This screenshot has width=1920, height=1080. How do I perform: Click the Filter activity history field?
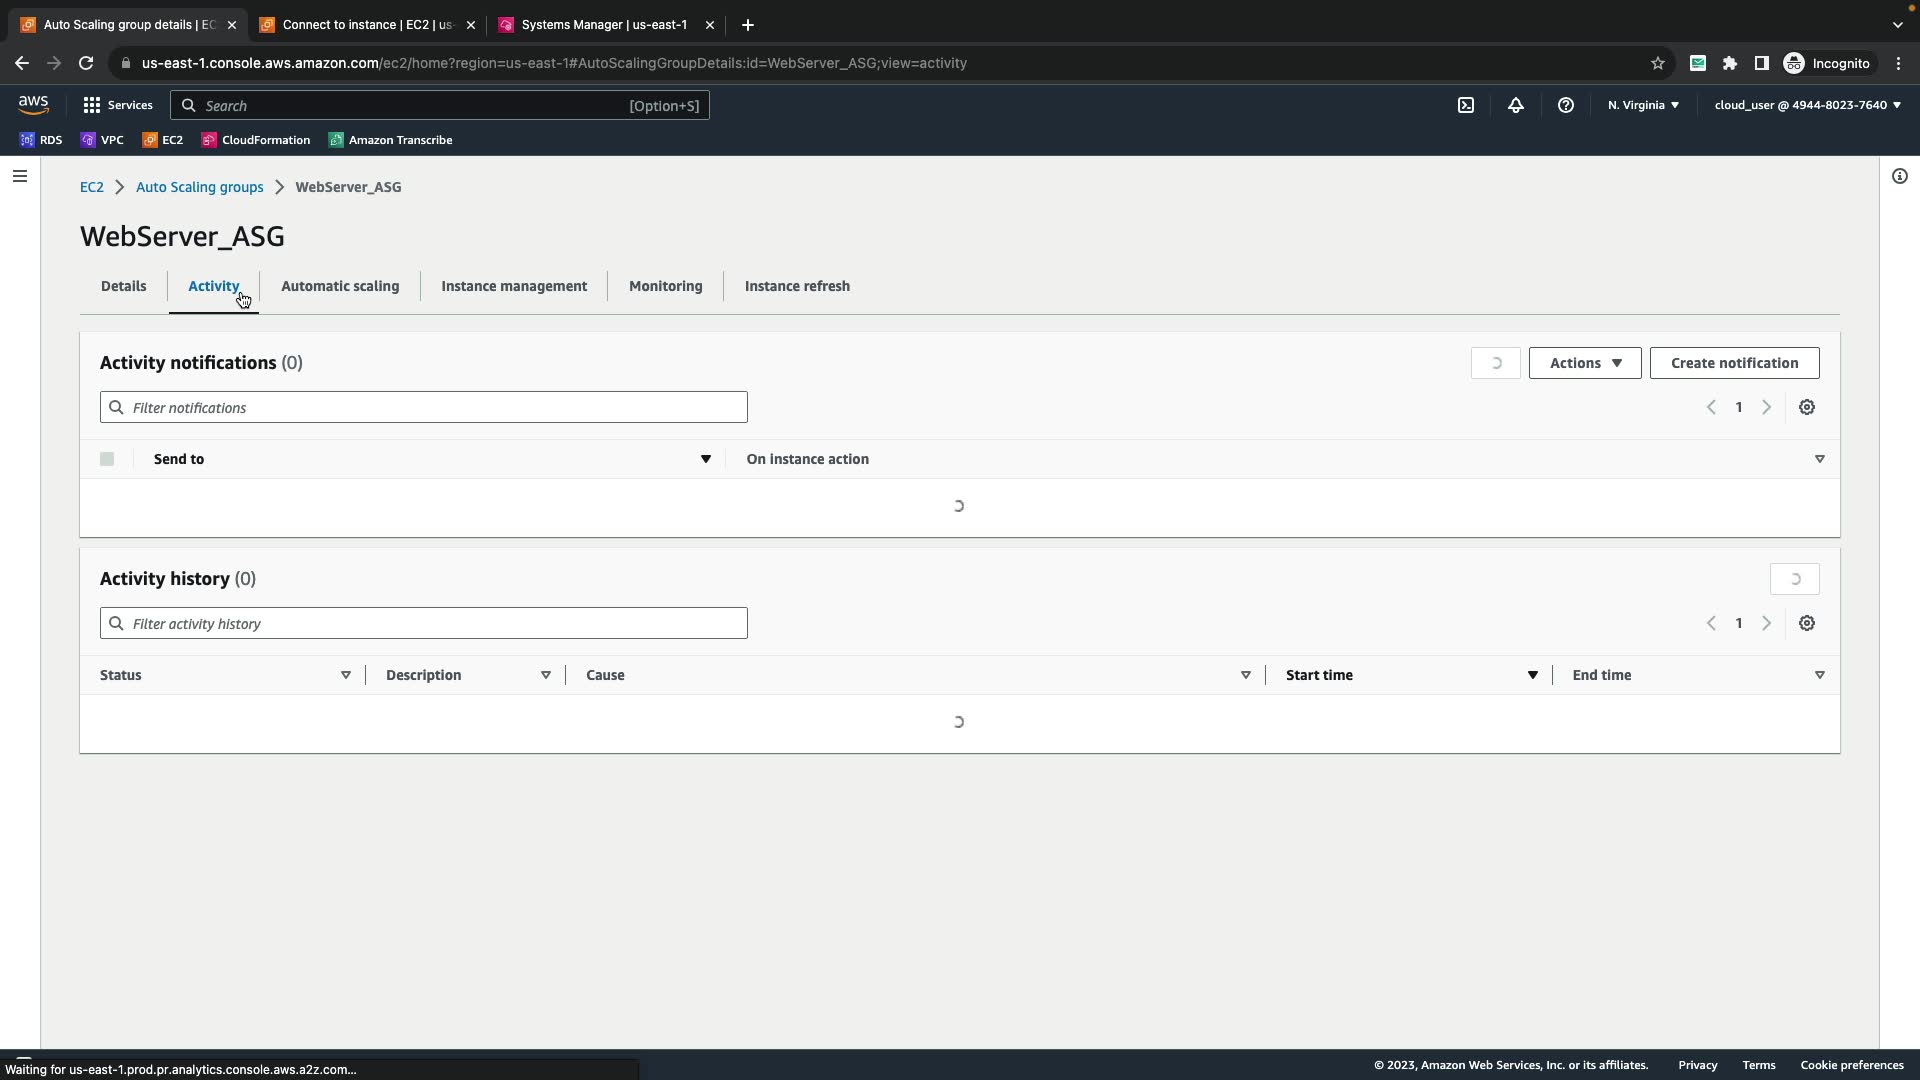point(424,623)
